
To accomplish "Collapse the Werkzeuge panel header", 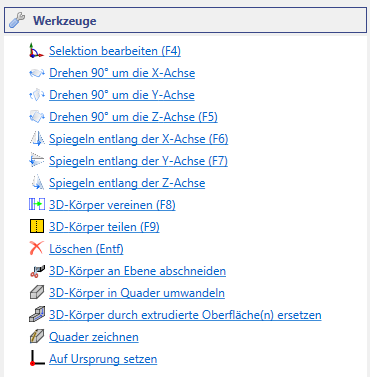I will (x=185, y=21).
